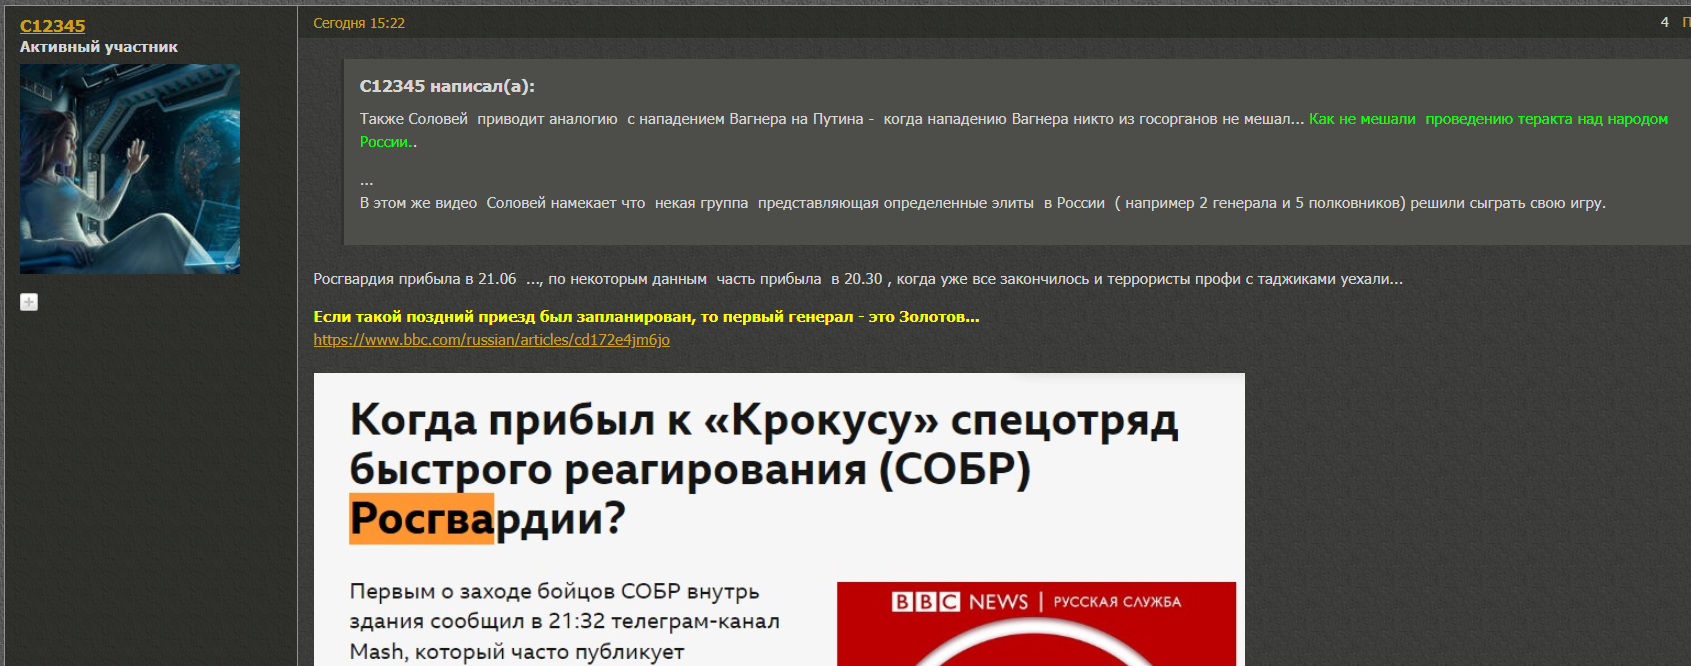Viewport: 1691px width, 666px height.
Task: Open the post timestamp 'Сегодня 15:22'
Action: (359, 23)
